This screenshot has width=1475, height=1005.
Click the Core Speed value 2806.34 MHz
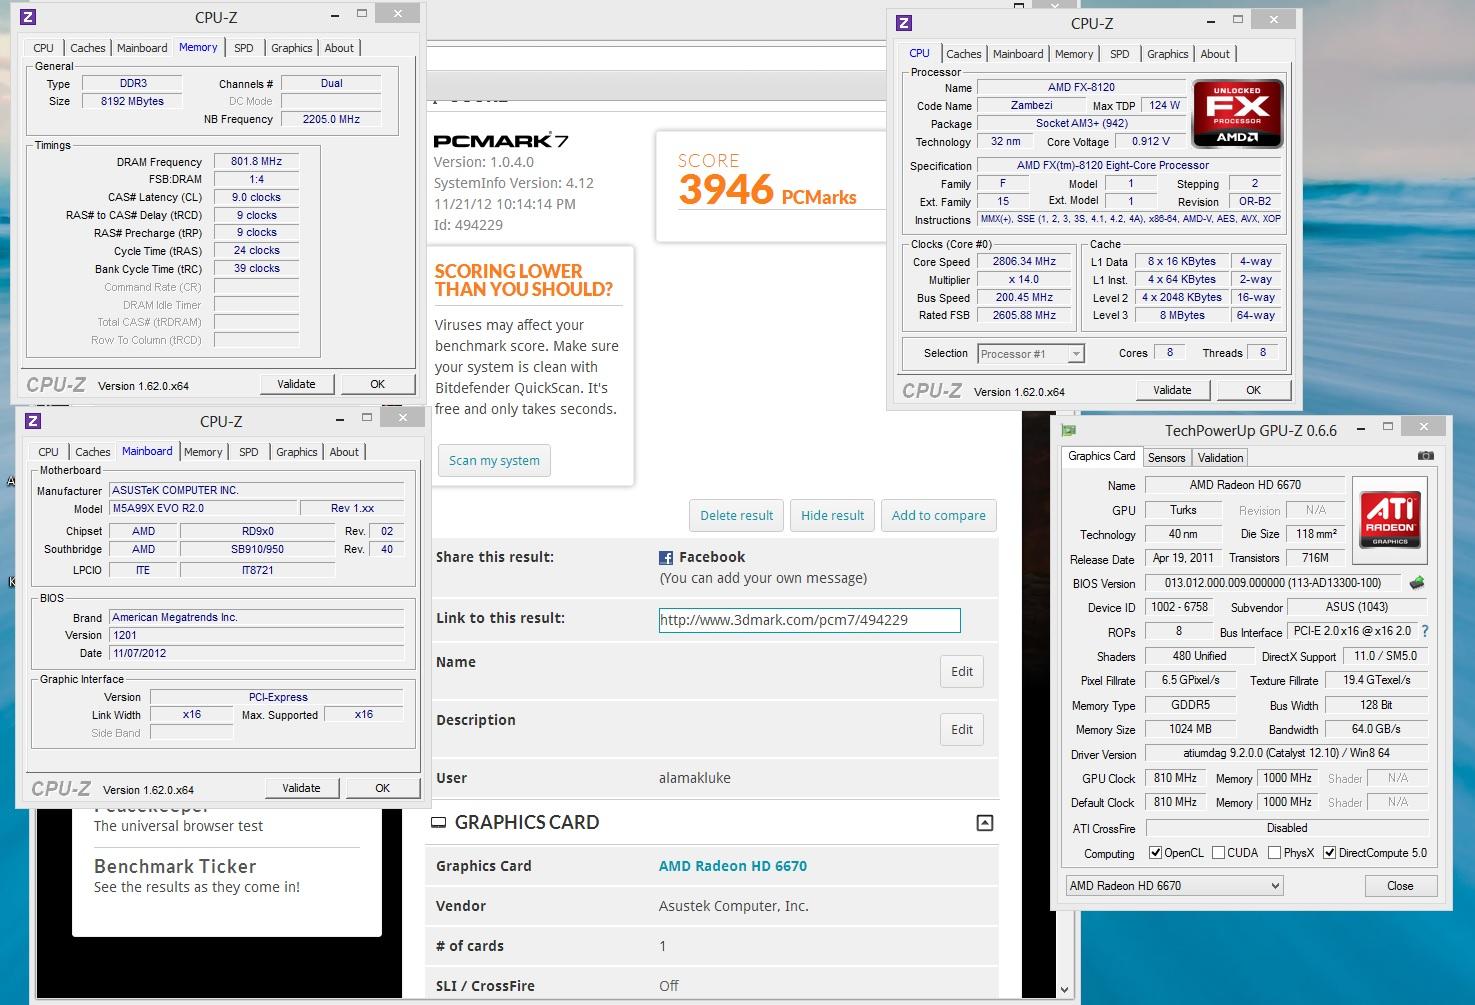(x=1024, y=261)
